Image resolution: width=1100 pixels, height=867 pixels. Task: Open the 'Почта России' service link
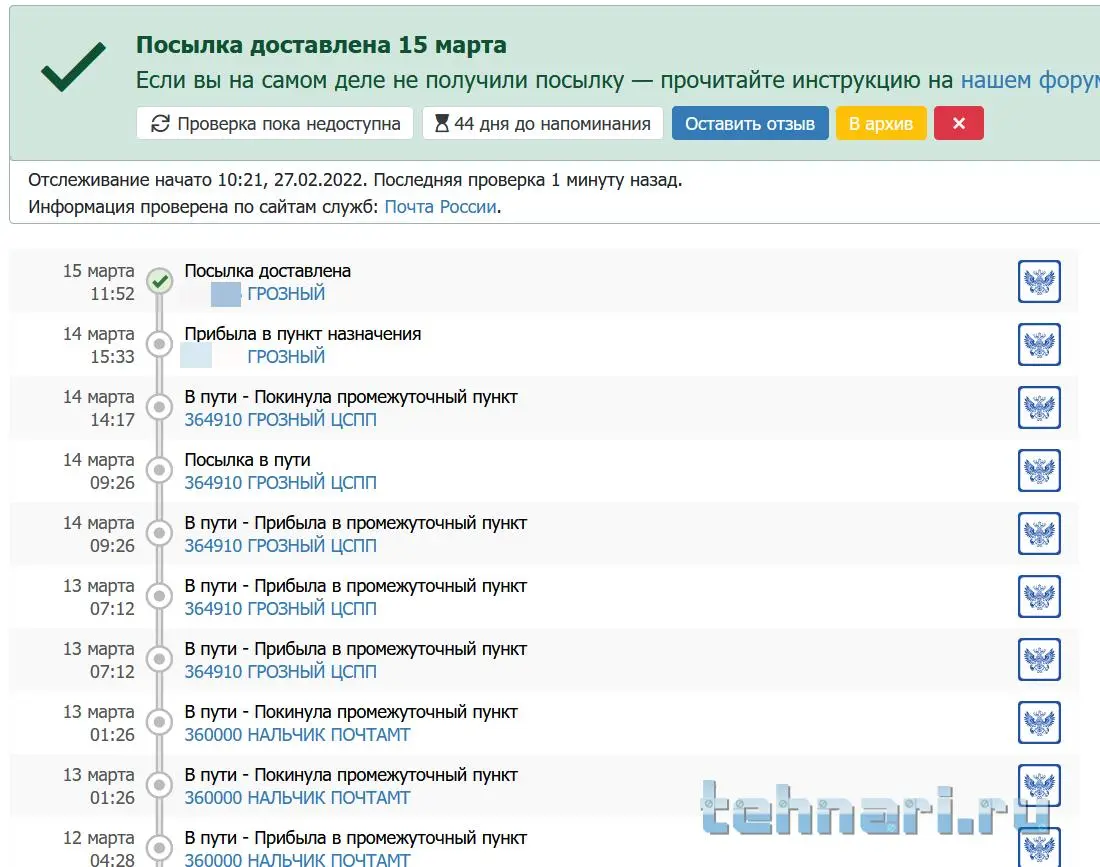[x=441, y=207]
